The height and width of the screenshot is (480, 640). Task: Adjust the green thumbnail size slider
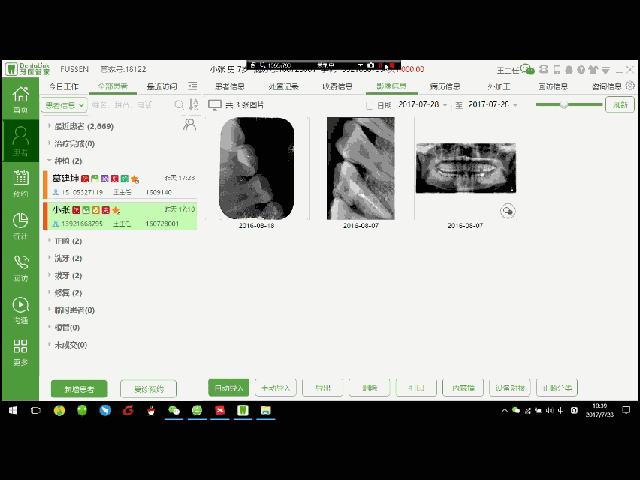[x=564, y=104]
